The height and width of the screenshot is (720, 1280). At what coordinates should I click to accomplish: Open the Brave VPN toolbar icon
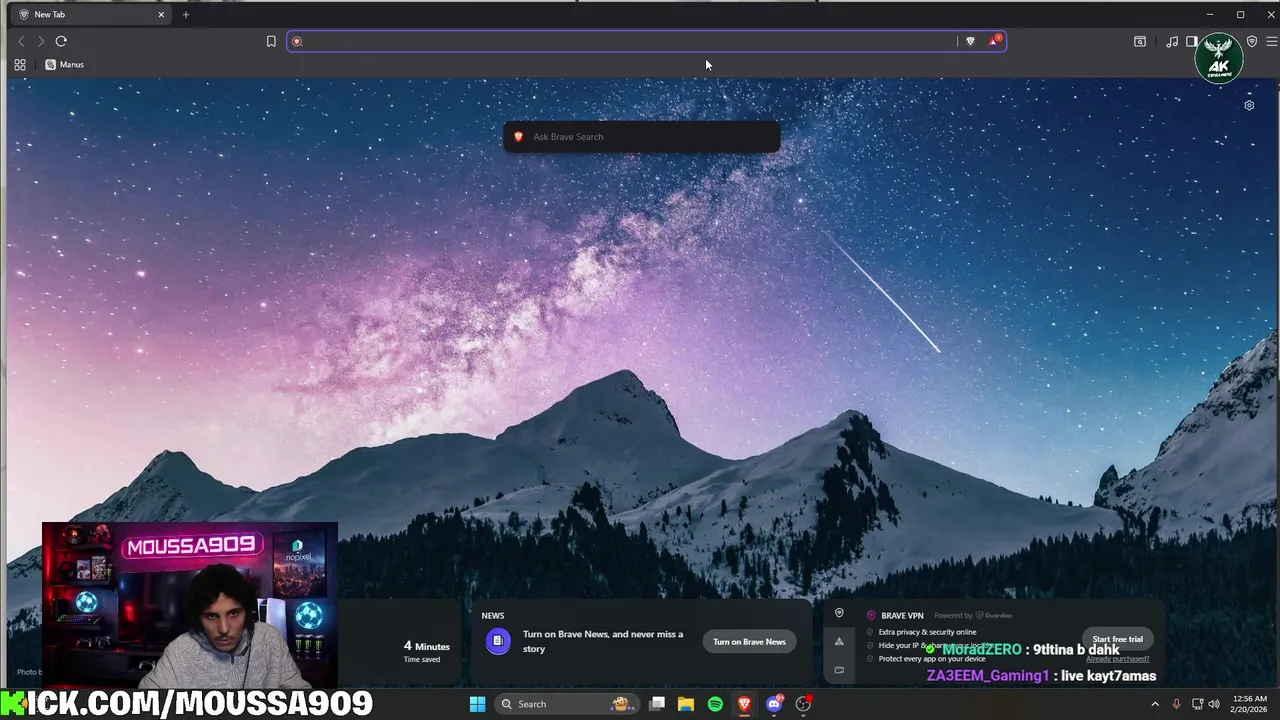[1252, 41]
